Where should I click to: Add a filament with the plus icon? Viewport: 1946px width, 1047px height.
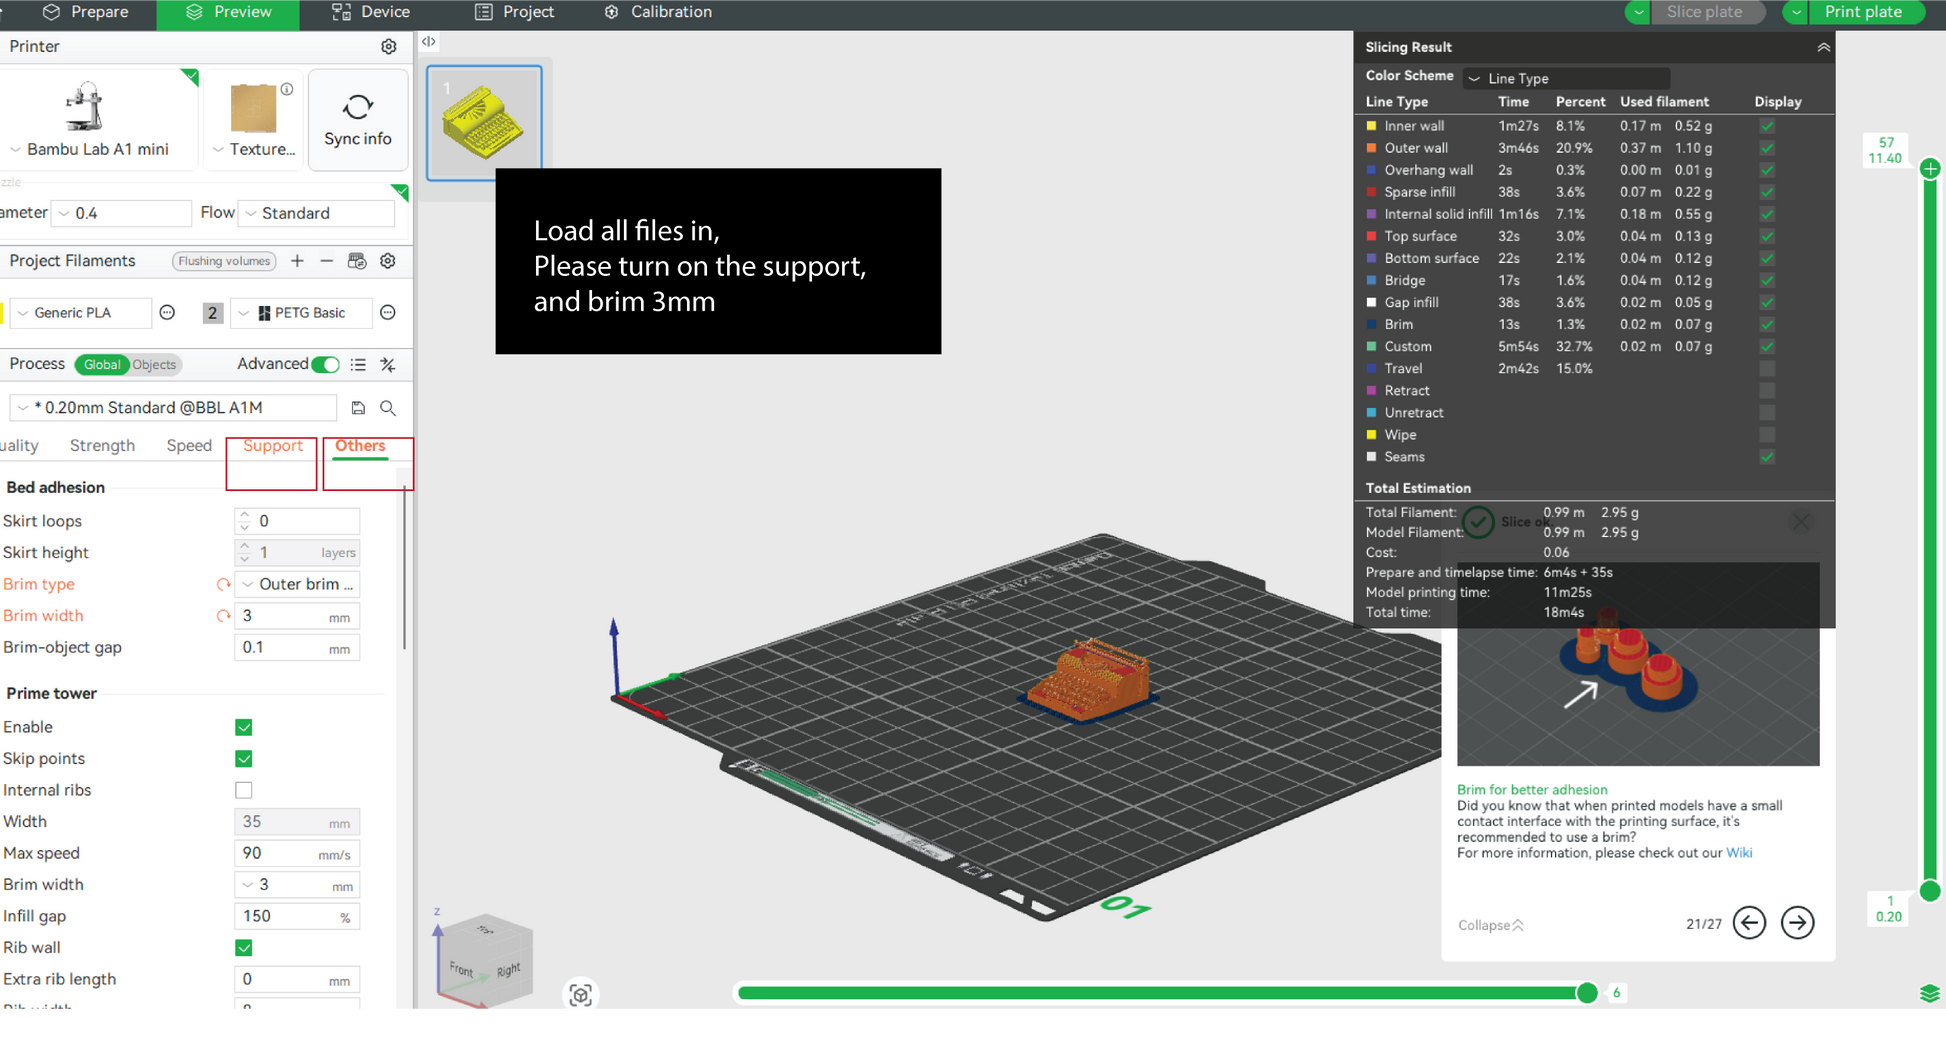point(297,261)
